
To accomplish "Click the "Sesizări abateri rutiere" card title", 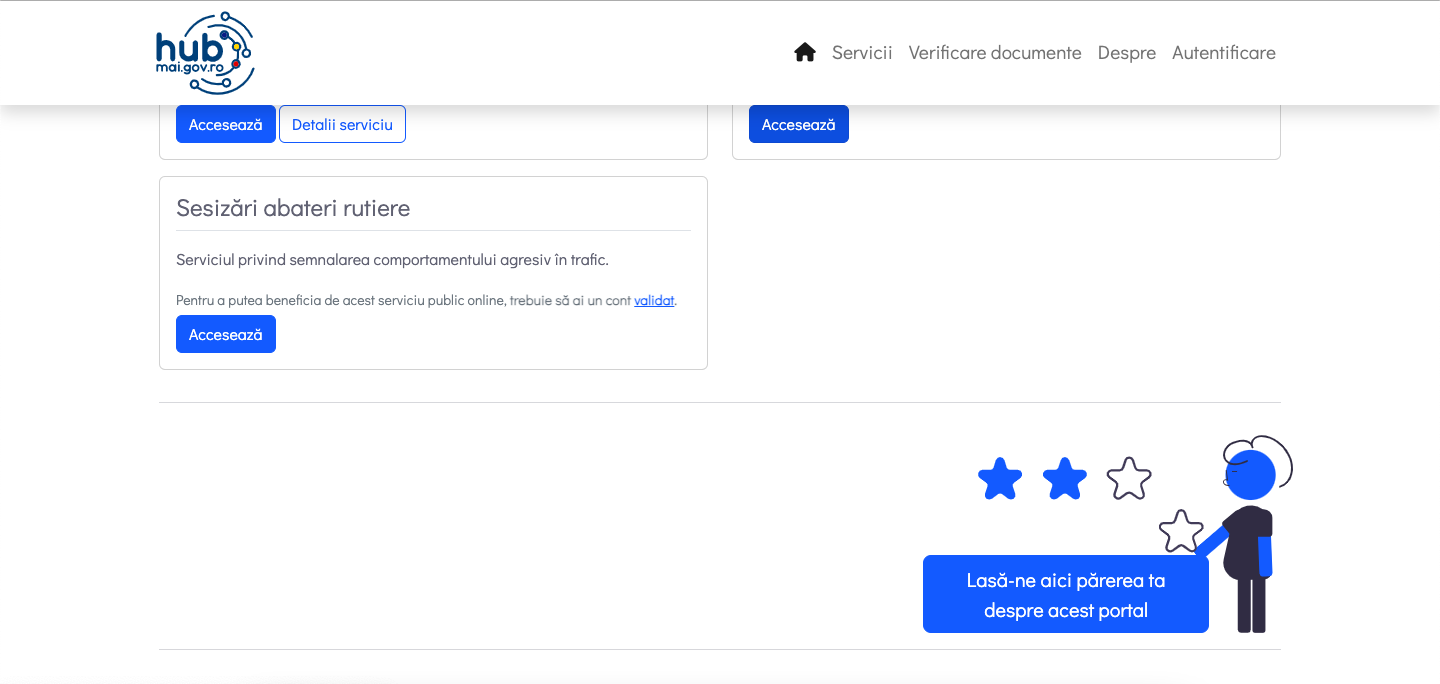I will (x=293, y=208).
